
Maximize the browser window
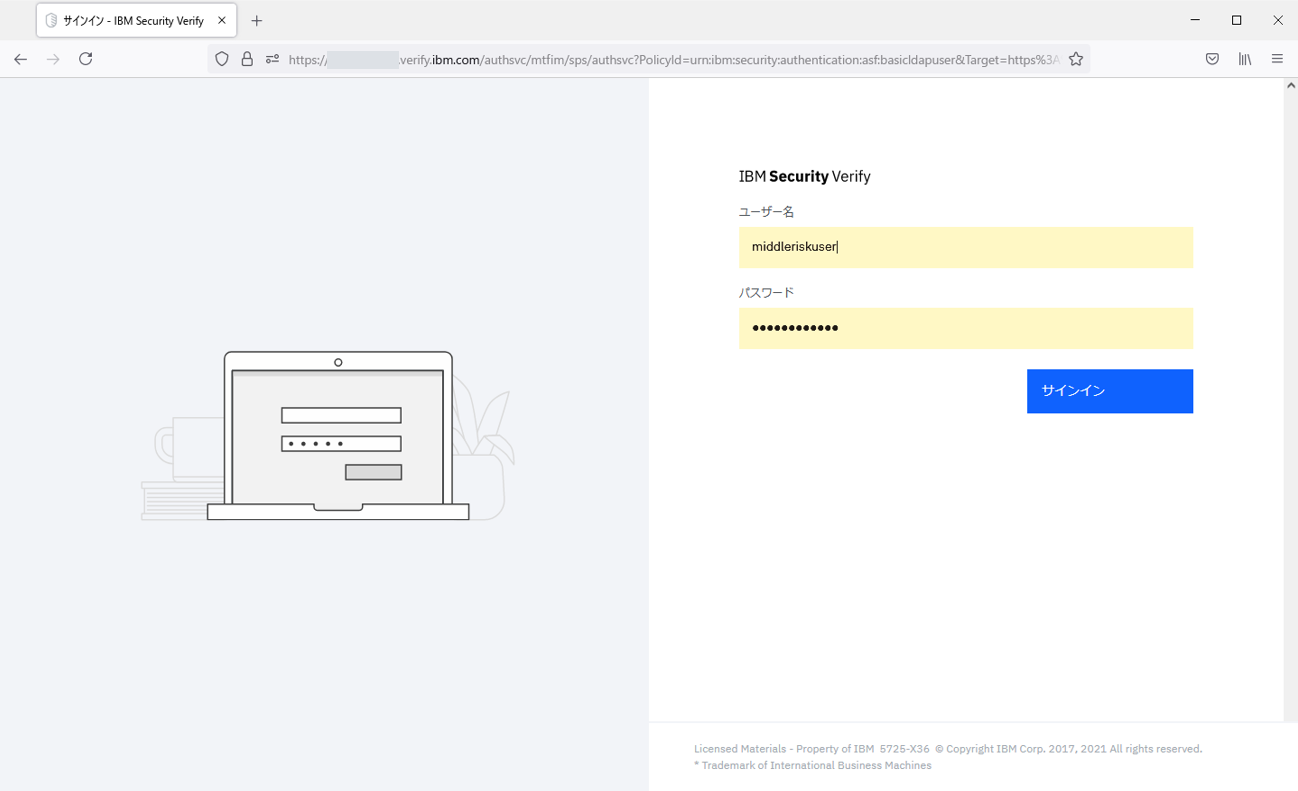point(1237,20)
